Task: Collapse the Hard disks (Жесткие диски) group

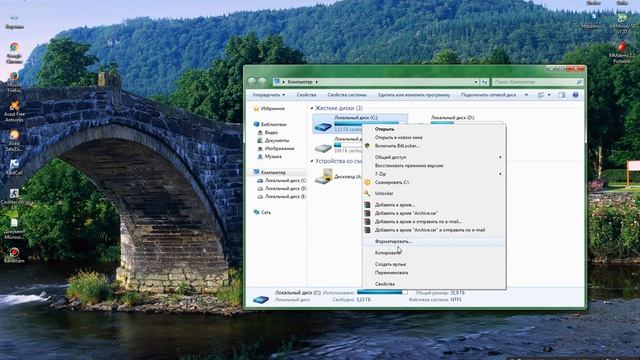Action: pyautogui.click(x=312, y=108)
